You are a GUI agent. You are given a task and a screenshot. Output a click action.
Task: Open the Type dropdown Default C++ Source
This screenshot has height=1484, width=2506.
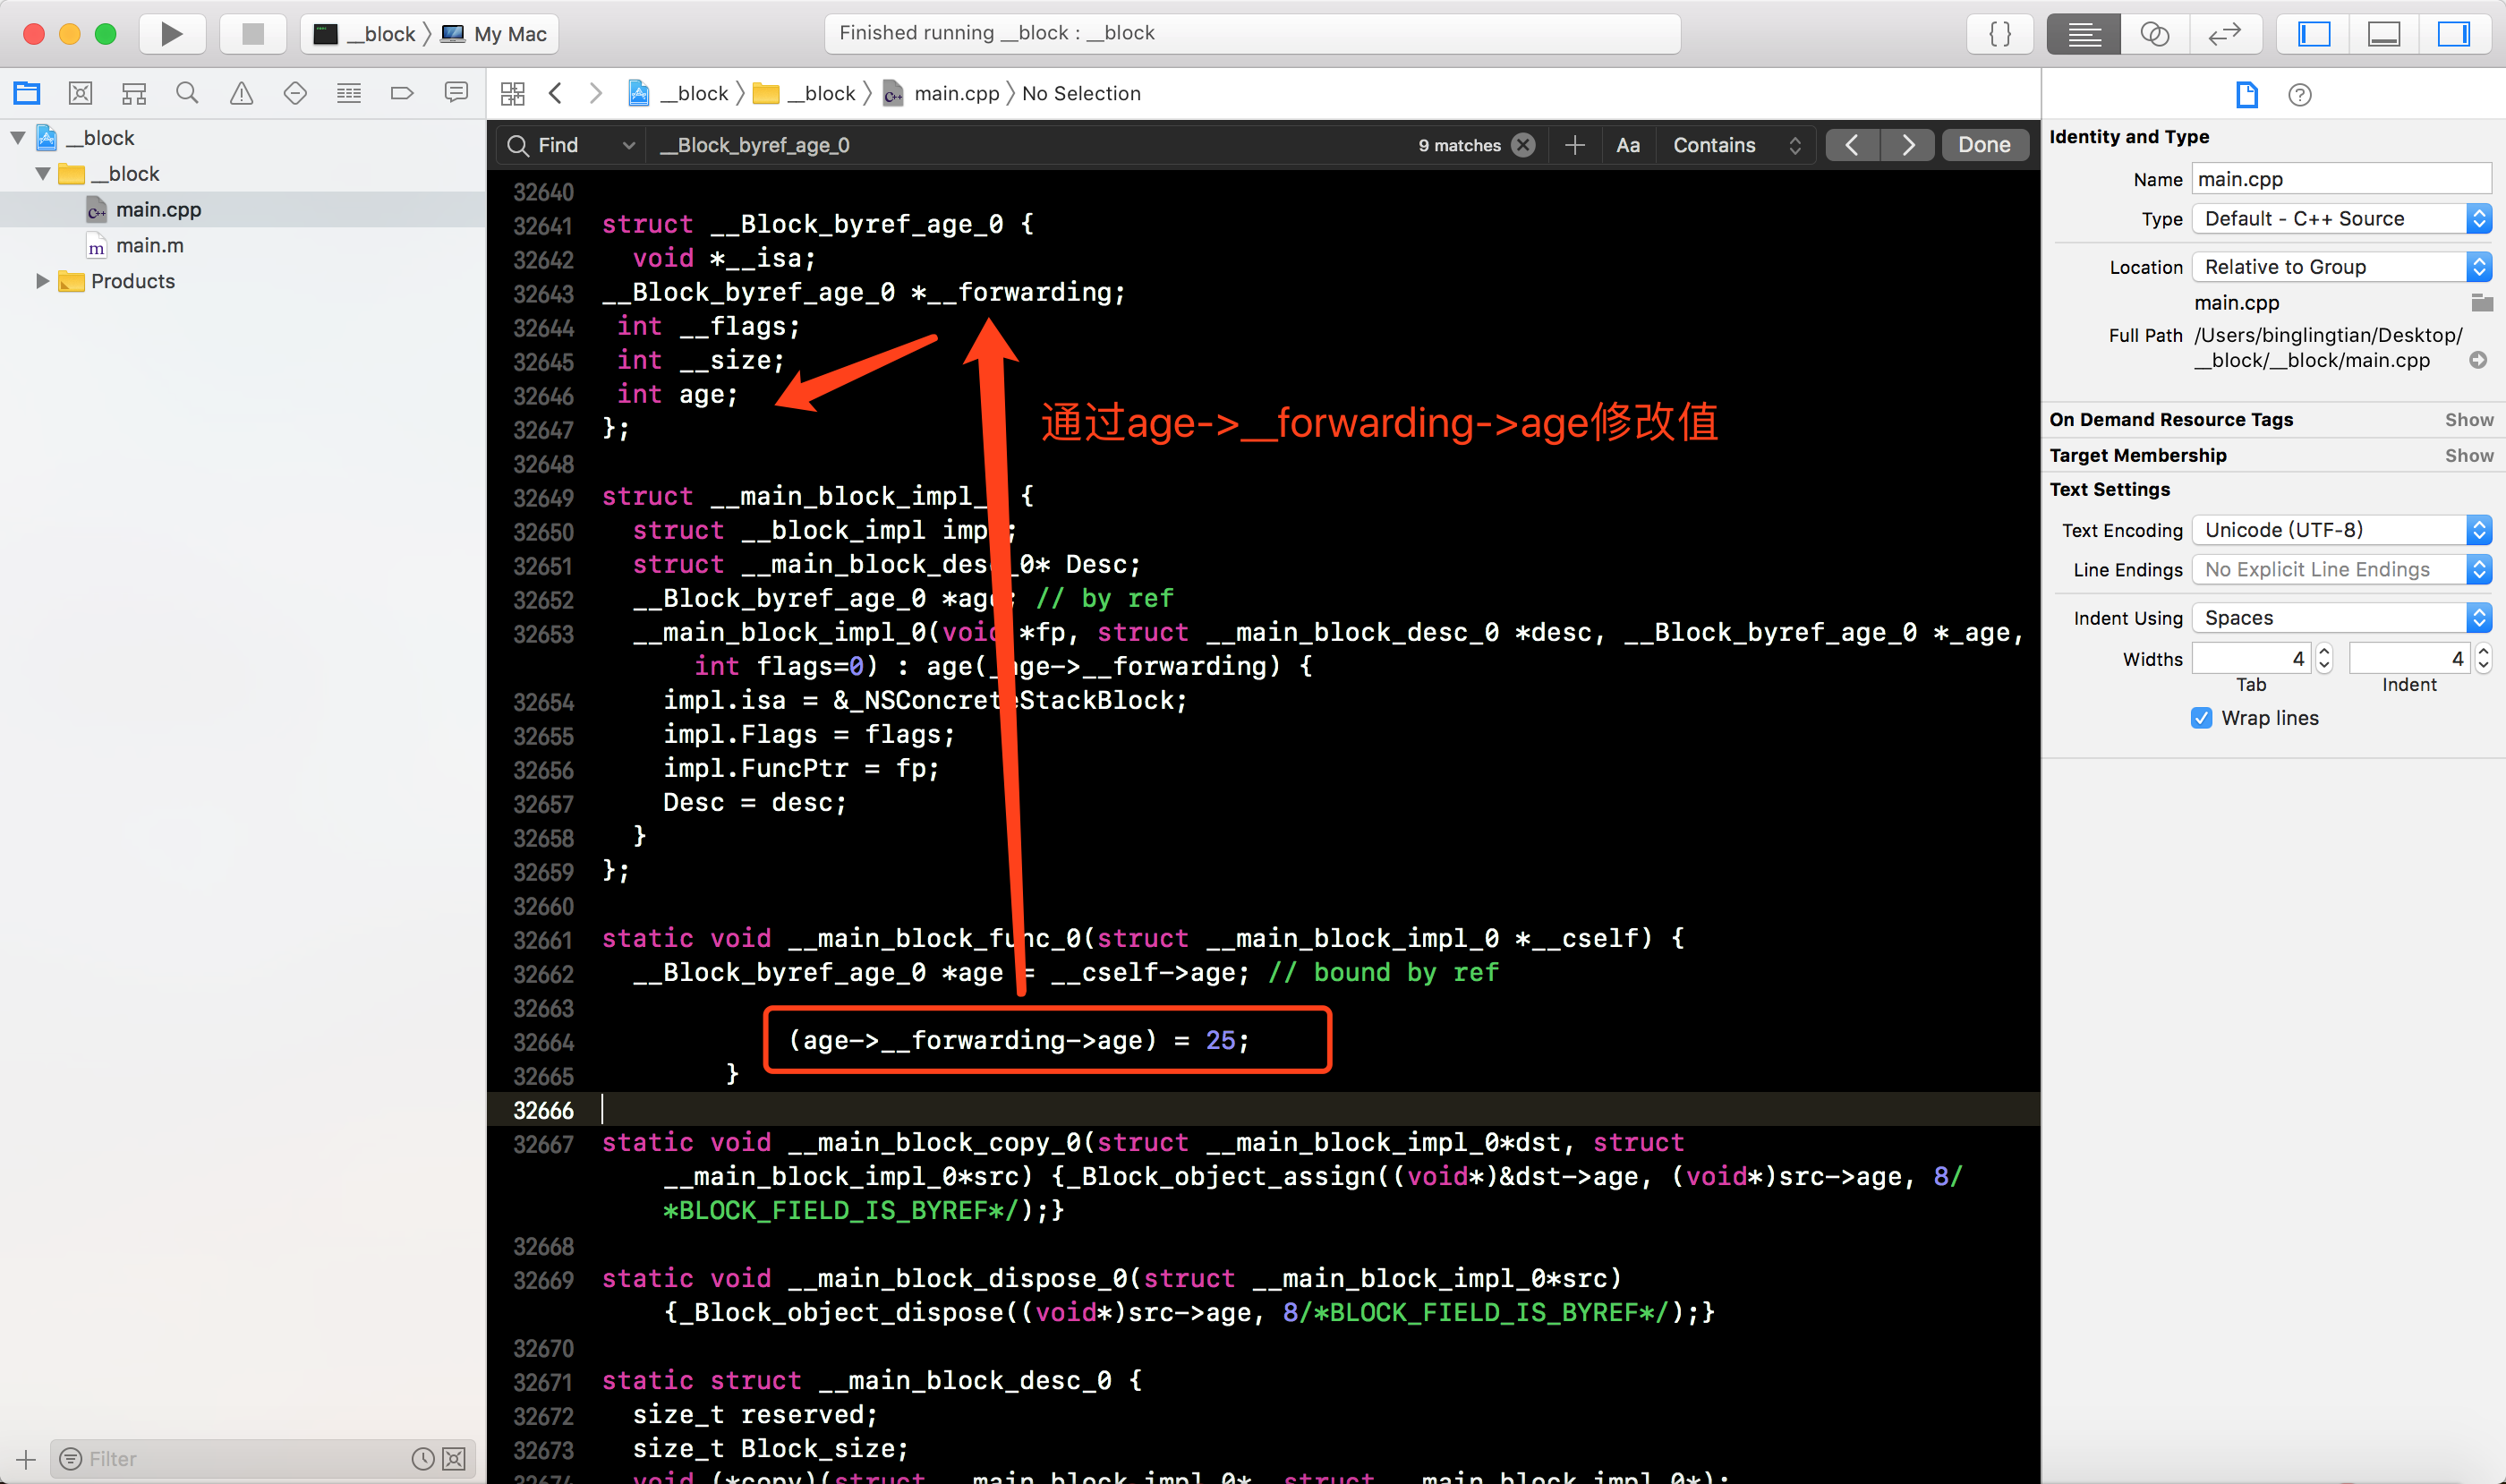(2341, 219)
